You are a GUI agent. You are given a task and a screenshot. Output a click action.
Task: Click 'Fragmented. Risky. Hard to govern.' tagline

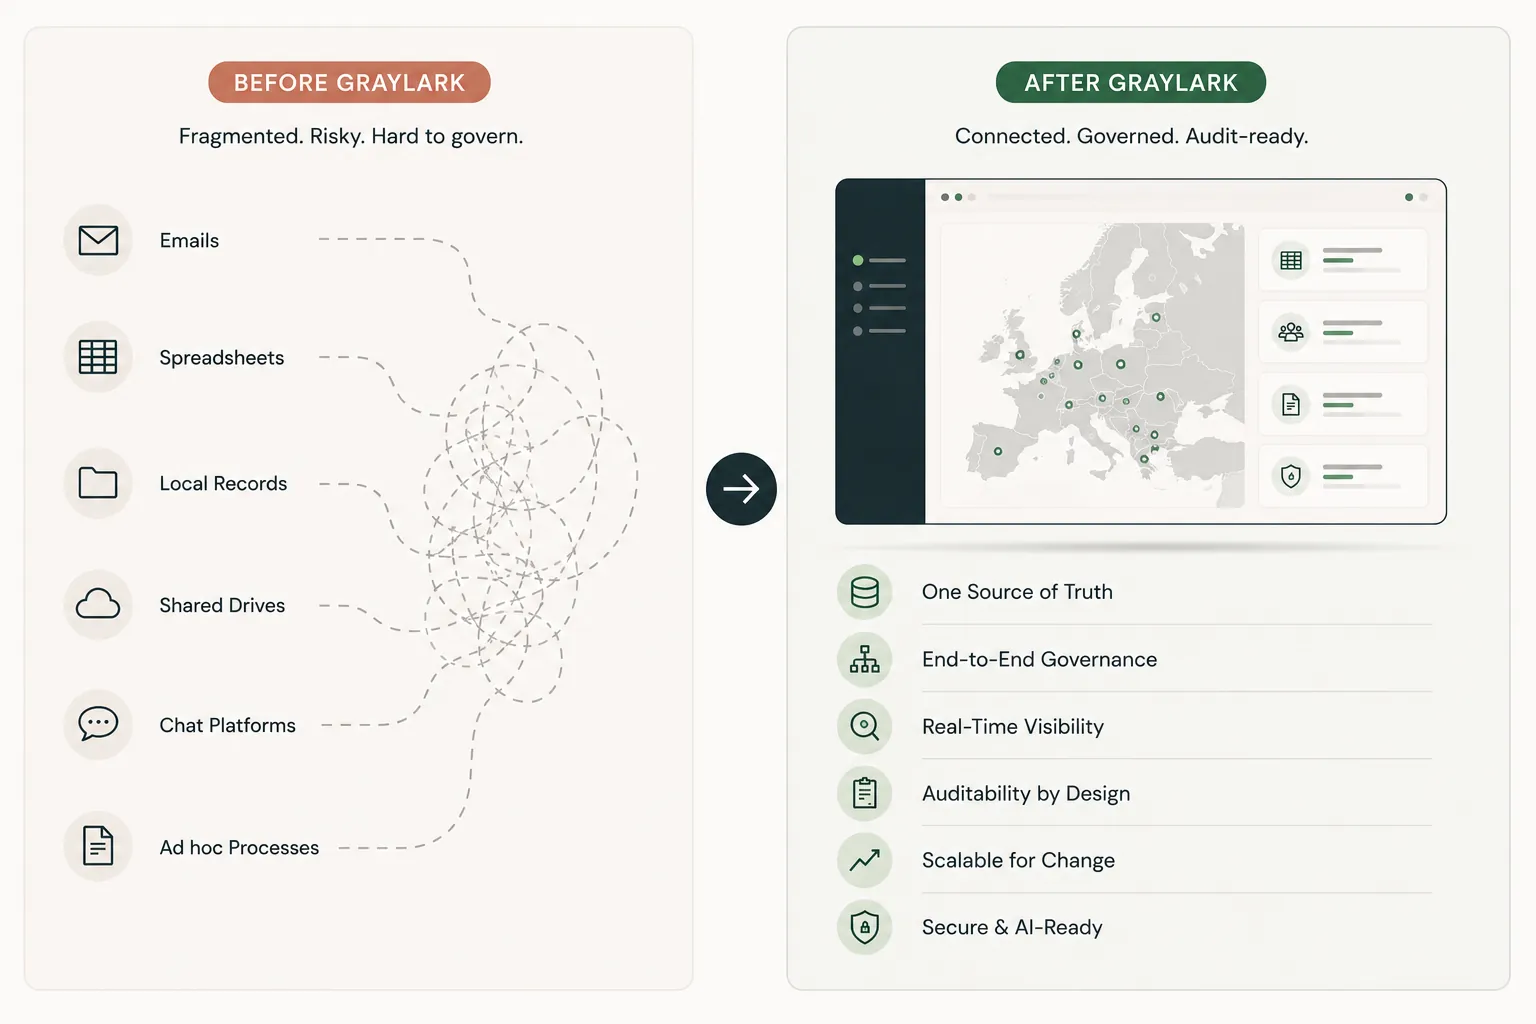point(351,136)
